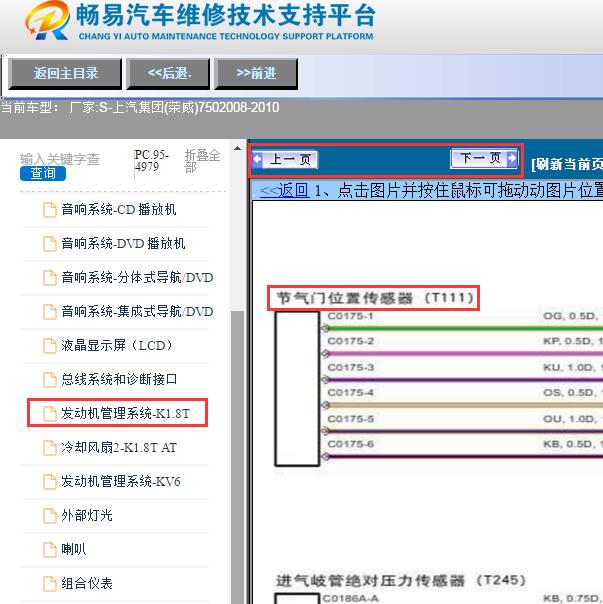Open 总线系统和诊断接口 entry
This screenshot has width=603, height=604.
click(x=119, y=379)
